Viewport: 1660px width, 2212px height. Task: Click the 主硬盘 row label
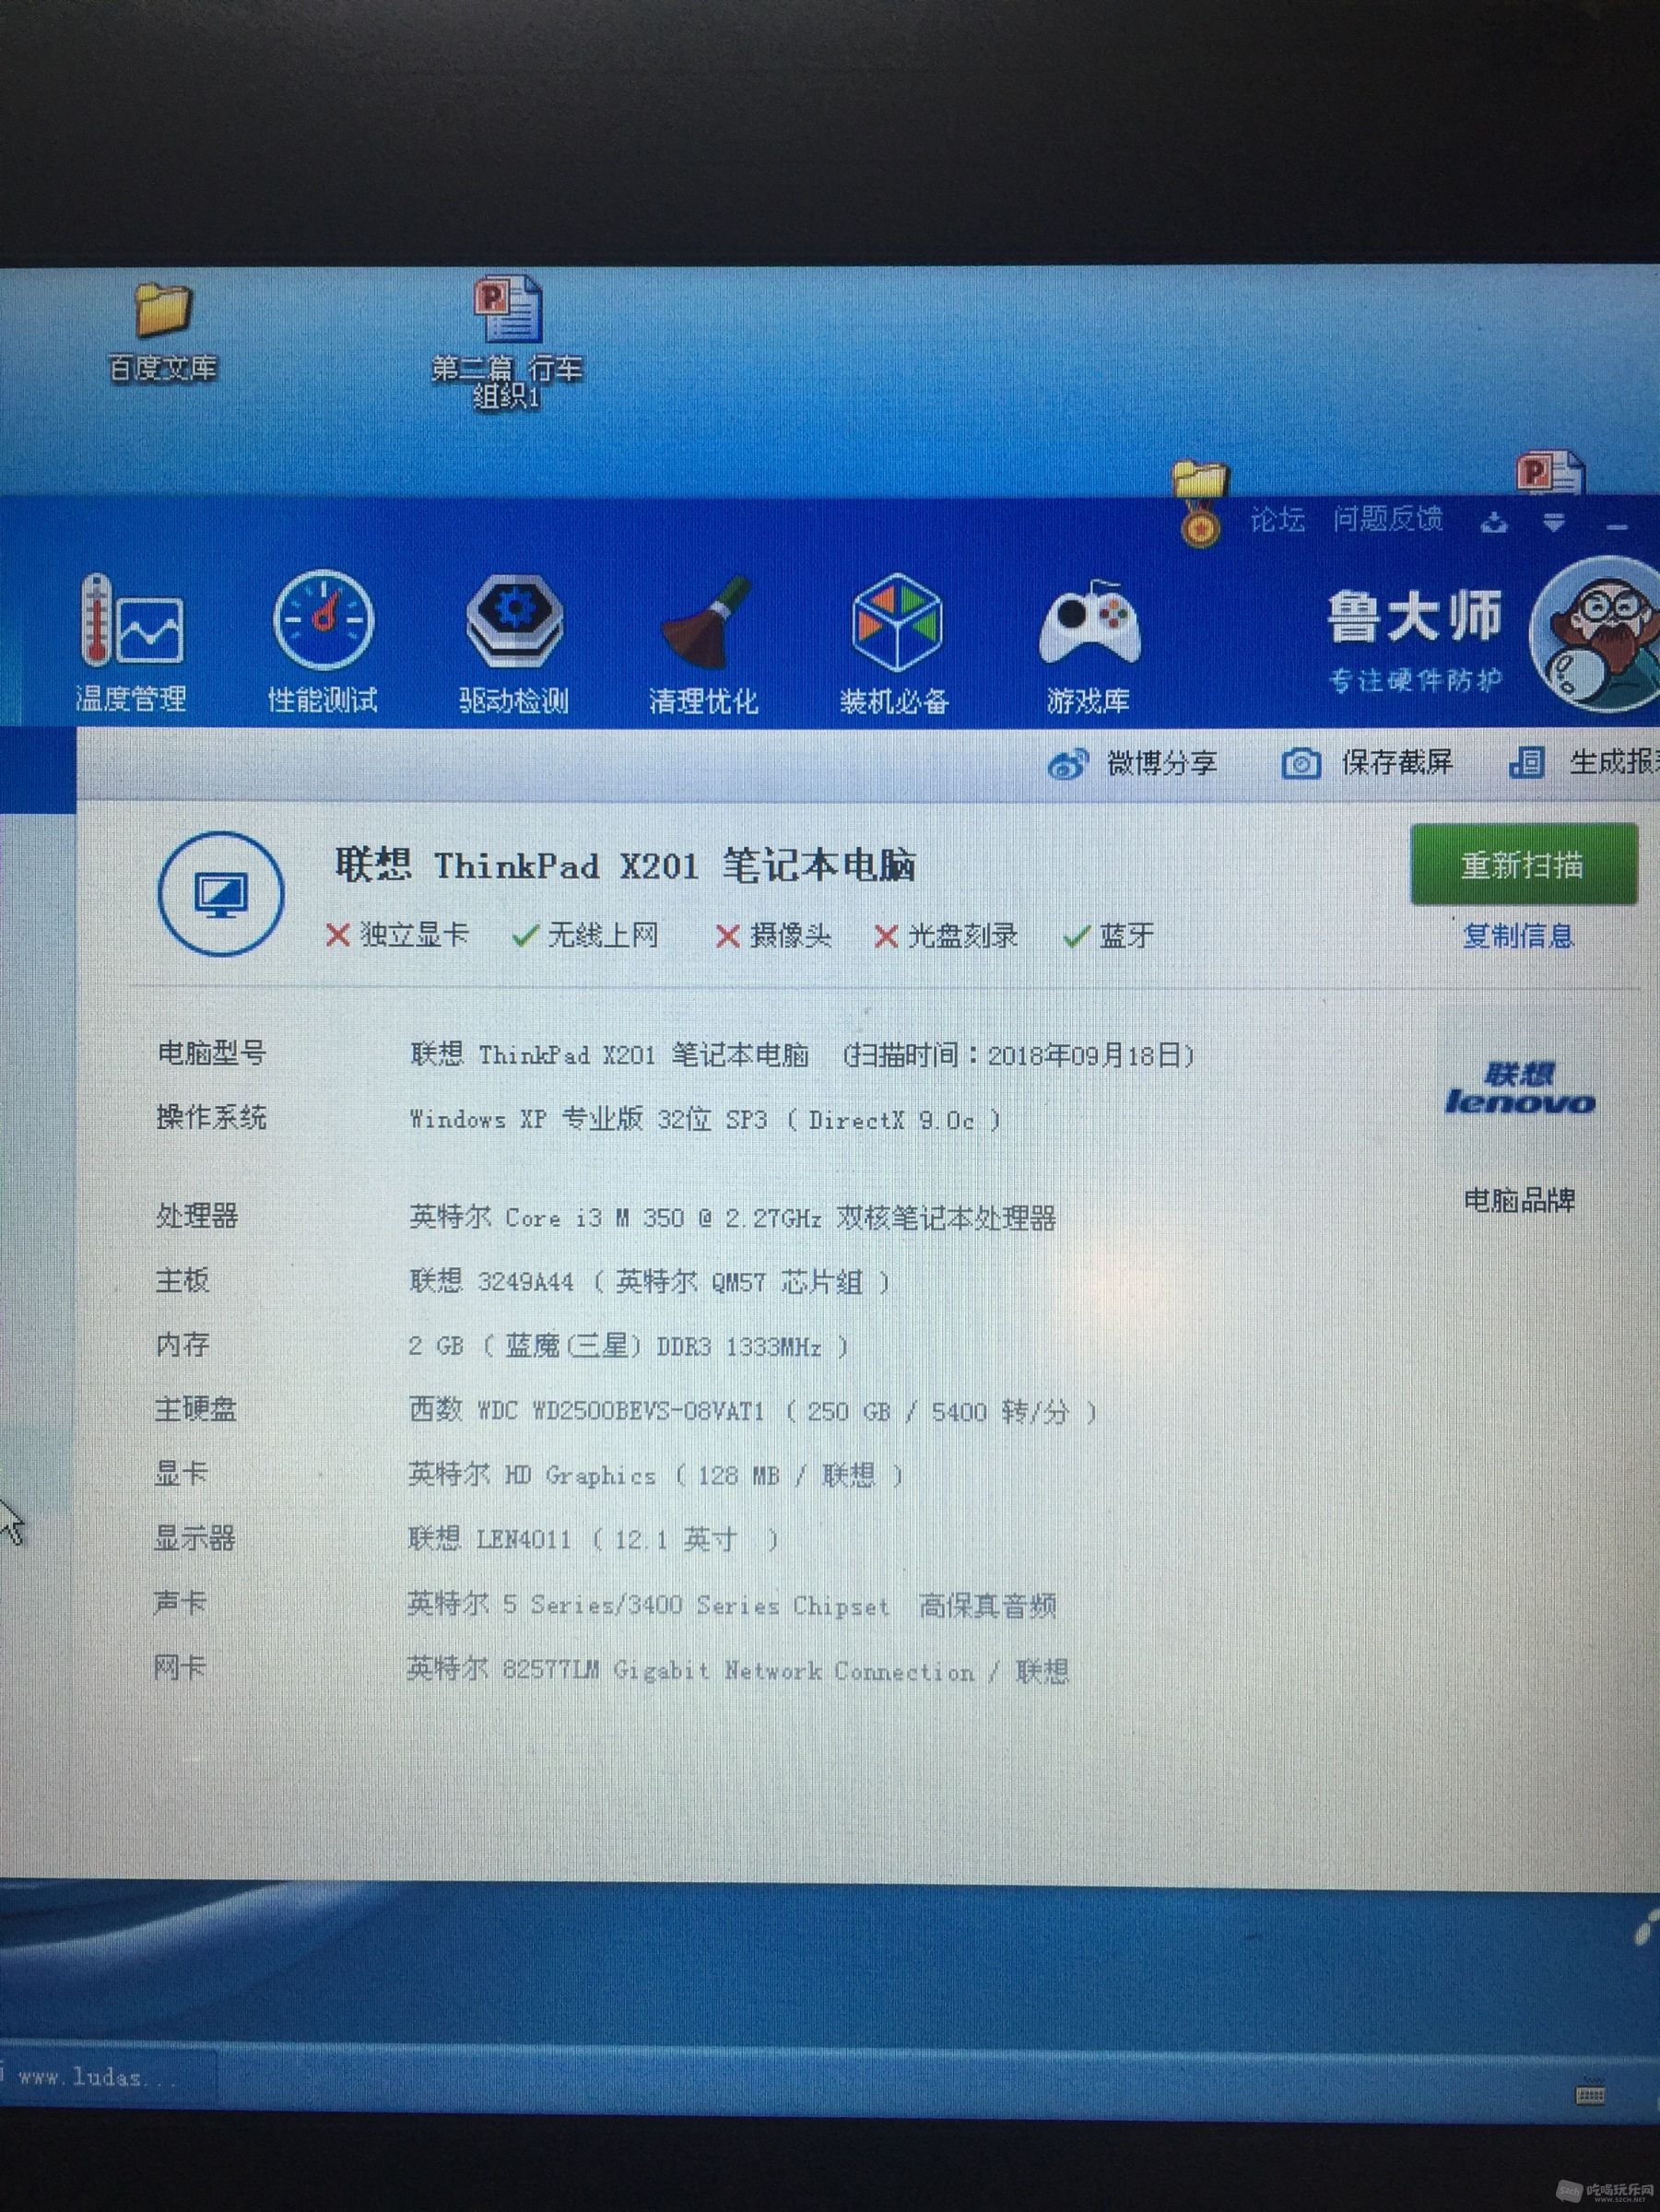(195, 1409)
